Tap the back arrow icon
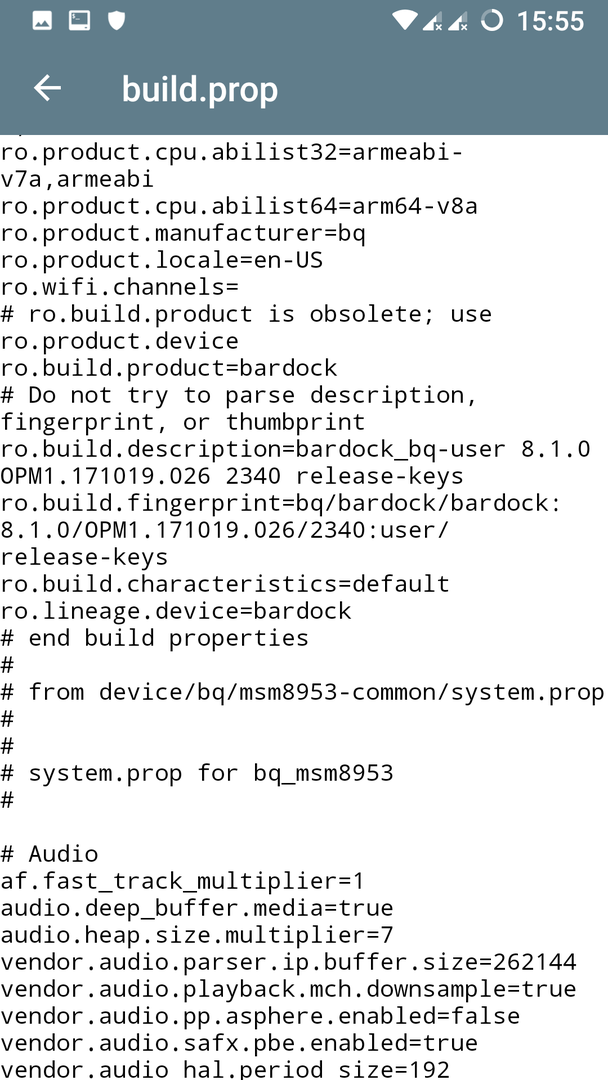Viewport: 608px width, 1080px height. click(48, 88)
